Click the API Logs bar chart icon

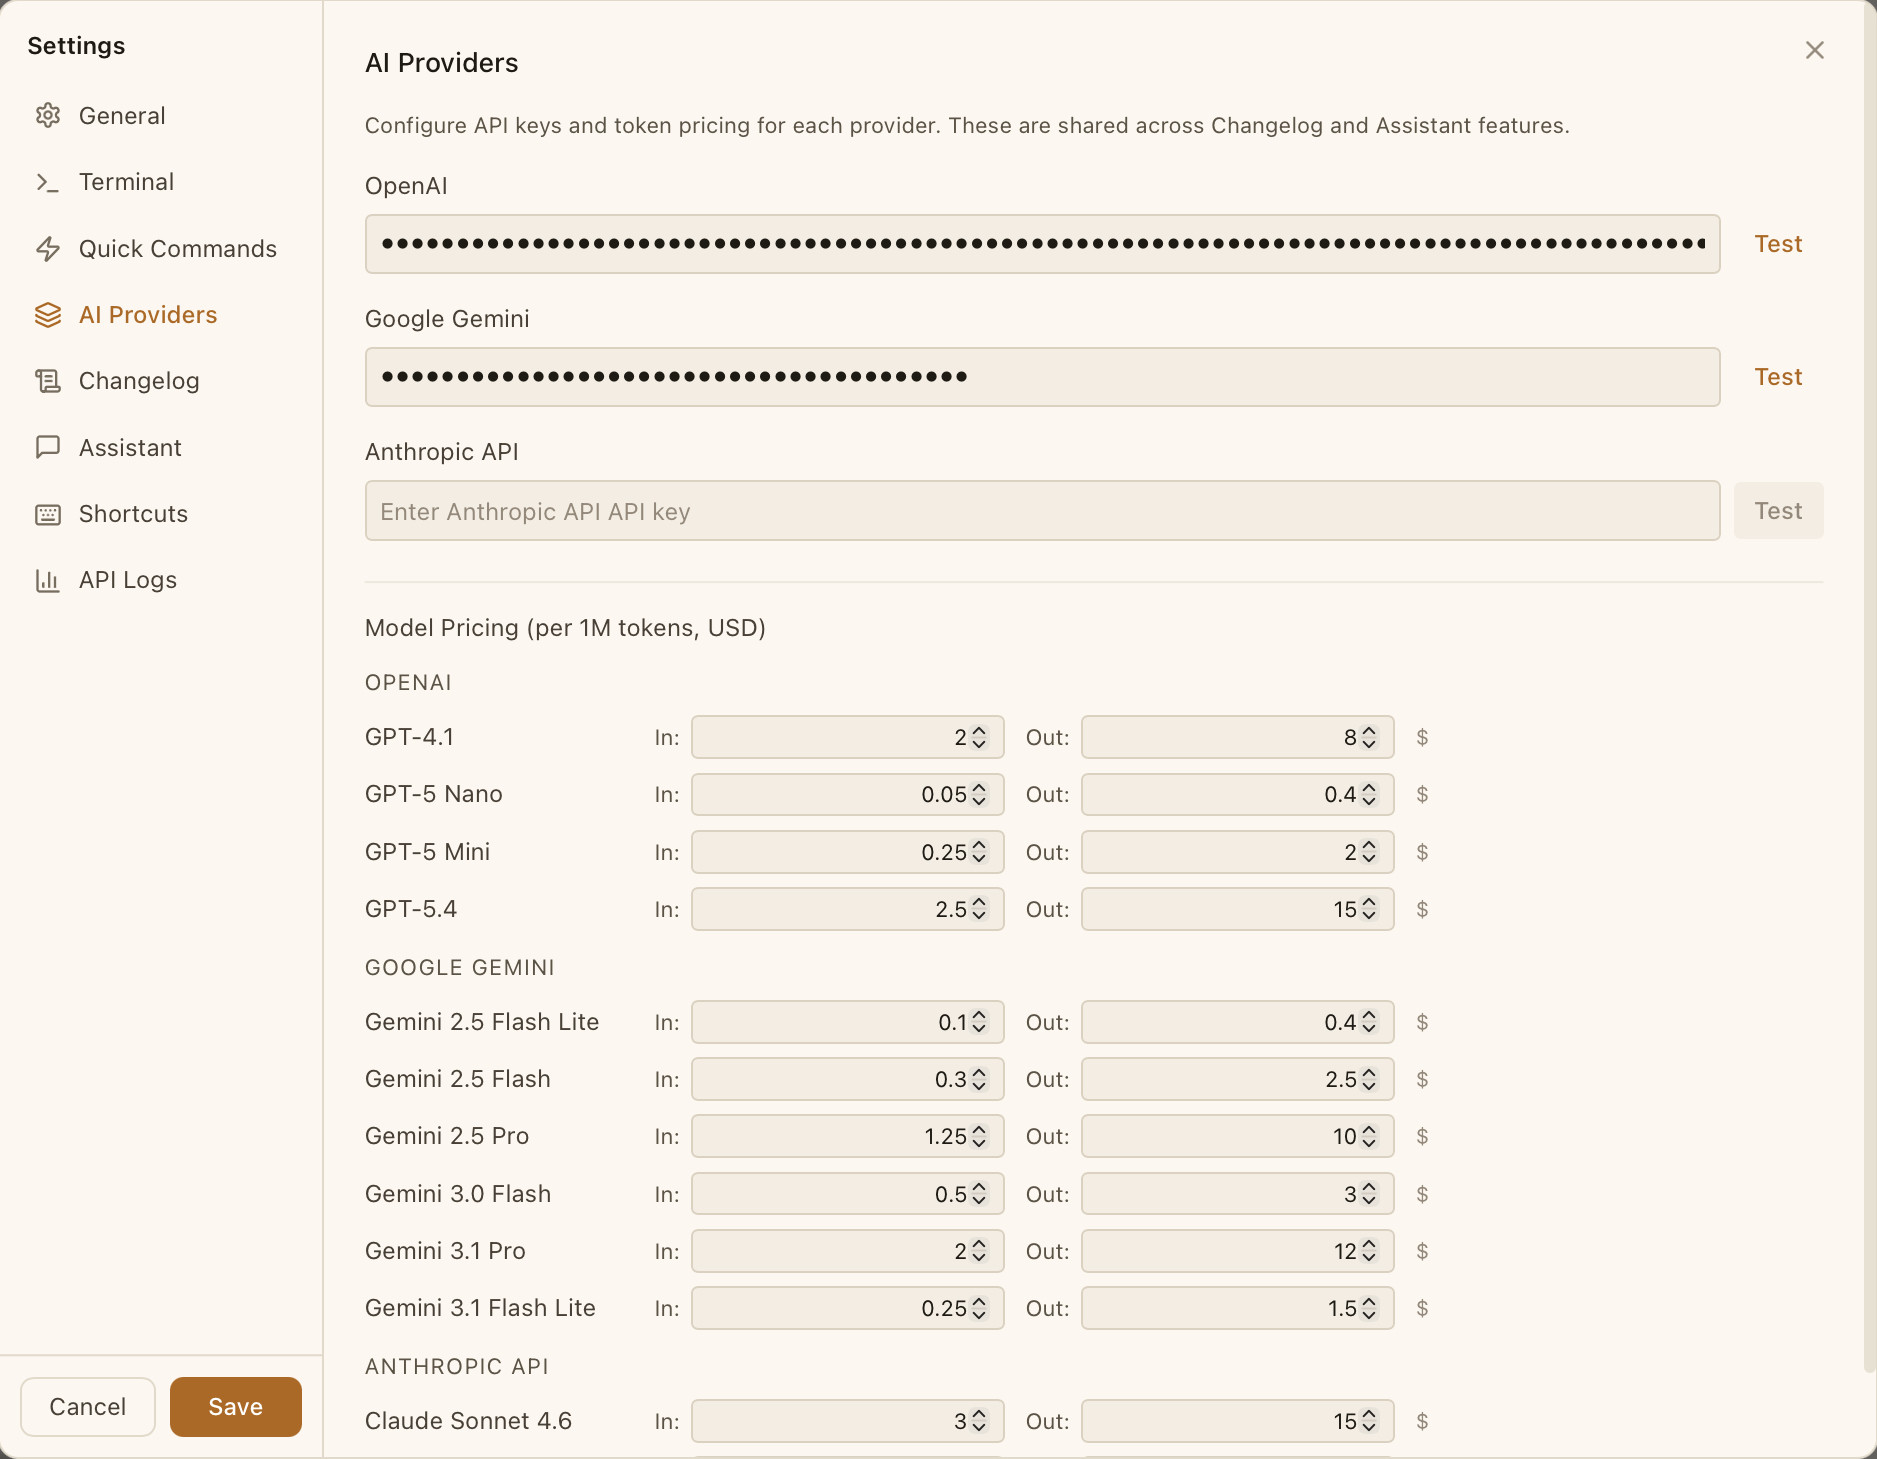[x=48, y=580]
